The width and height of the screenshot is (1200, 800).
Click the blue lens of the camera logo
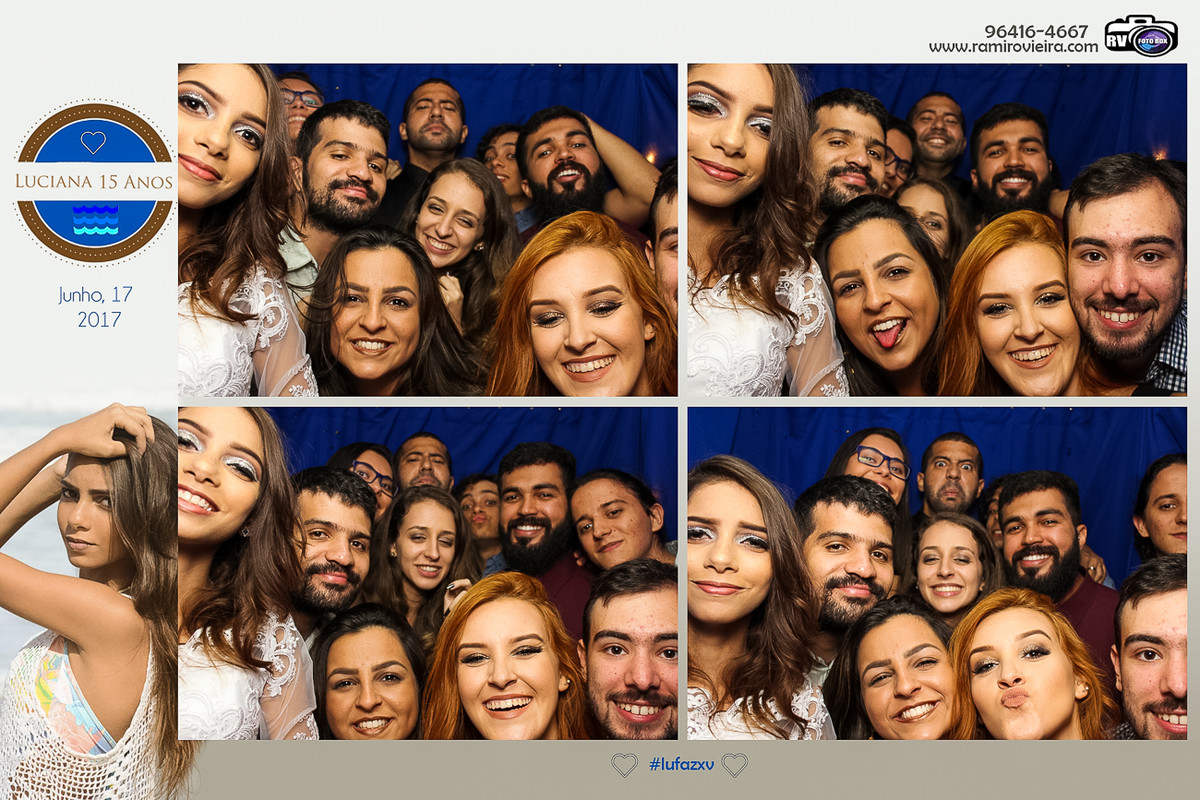1154,40
